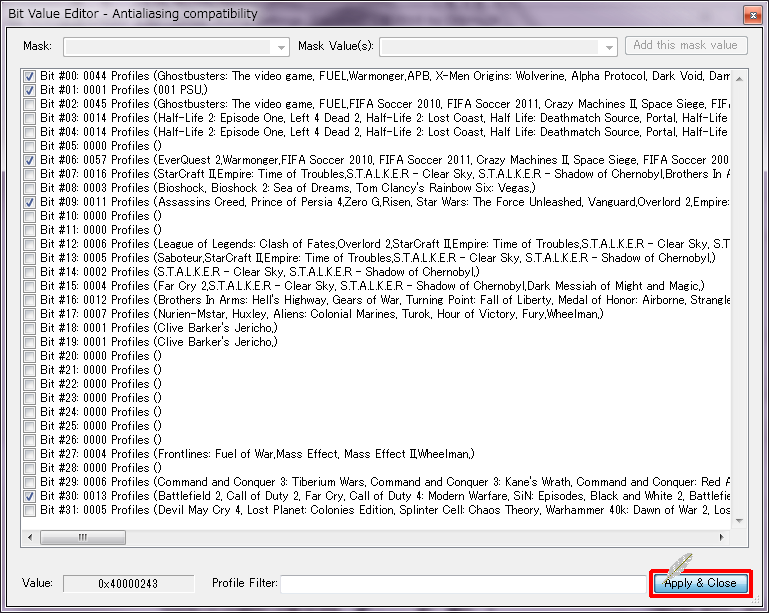Uncheck the Bit #06 EverQuest 2 checkbox

(x=29, y=160)
